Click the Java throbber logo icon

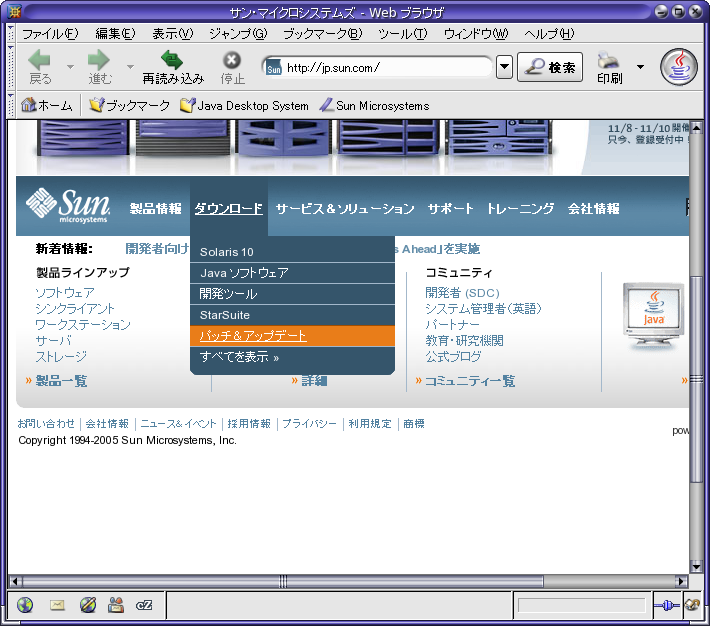[678, 67]
